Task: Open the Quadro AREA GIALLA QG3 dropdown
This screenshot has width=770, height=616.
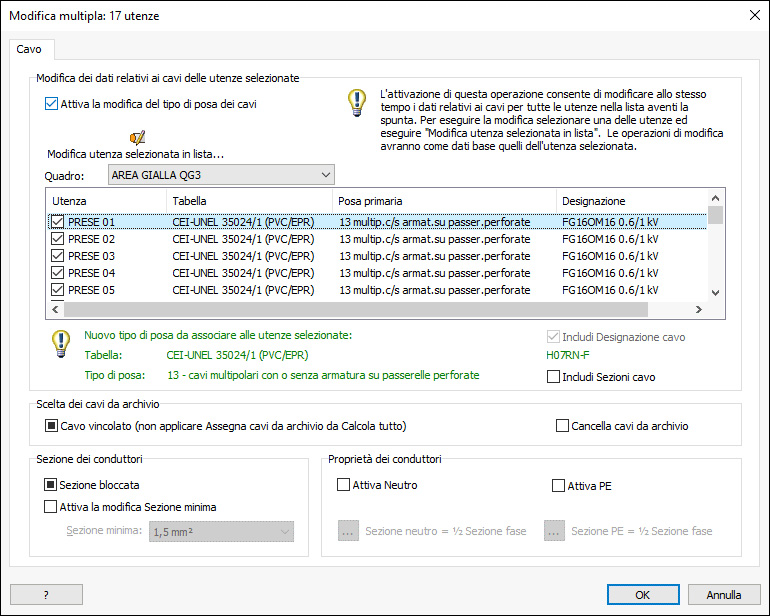Action: [x=221, y=175]
